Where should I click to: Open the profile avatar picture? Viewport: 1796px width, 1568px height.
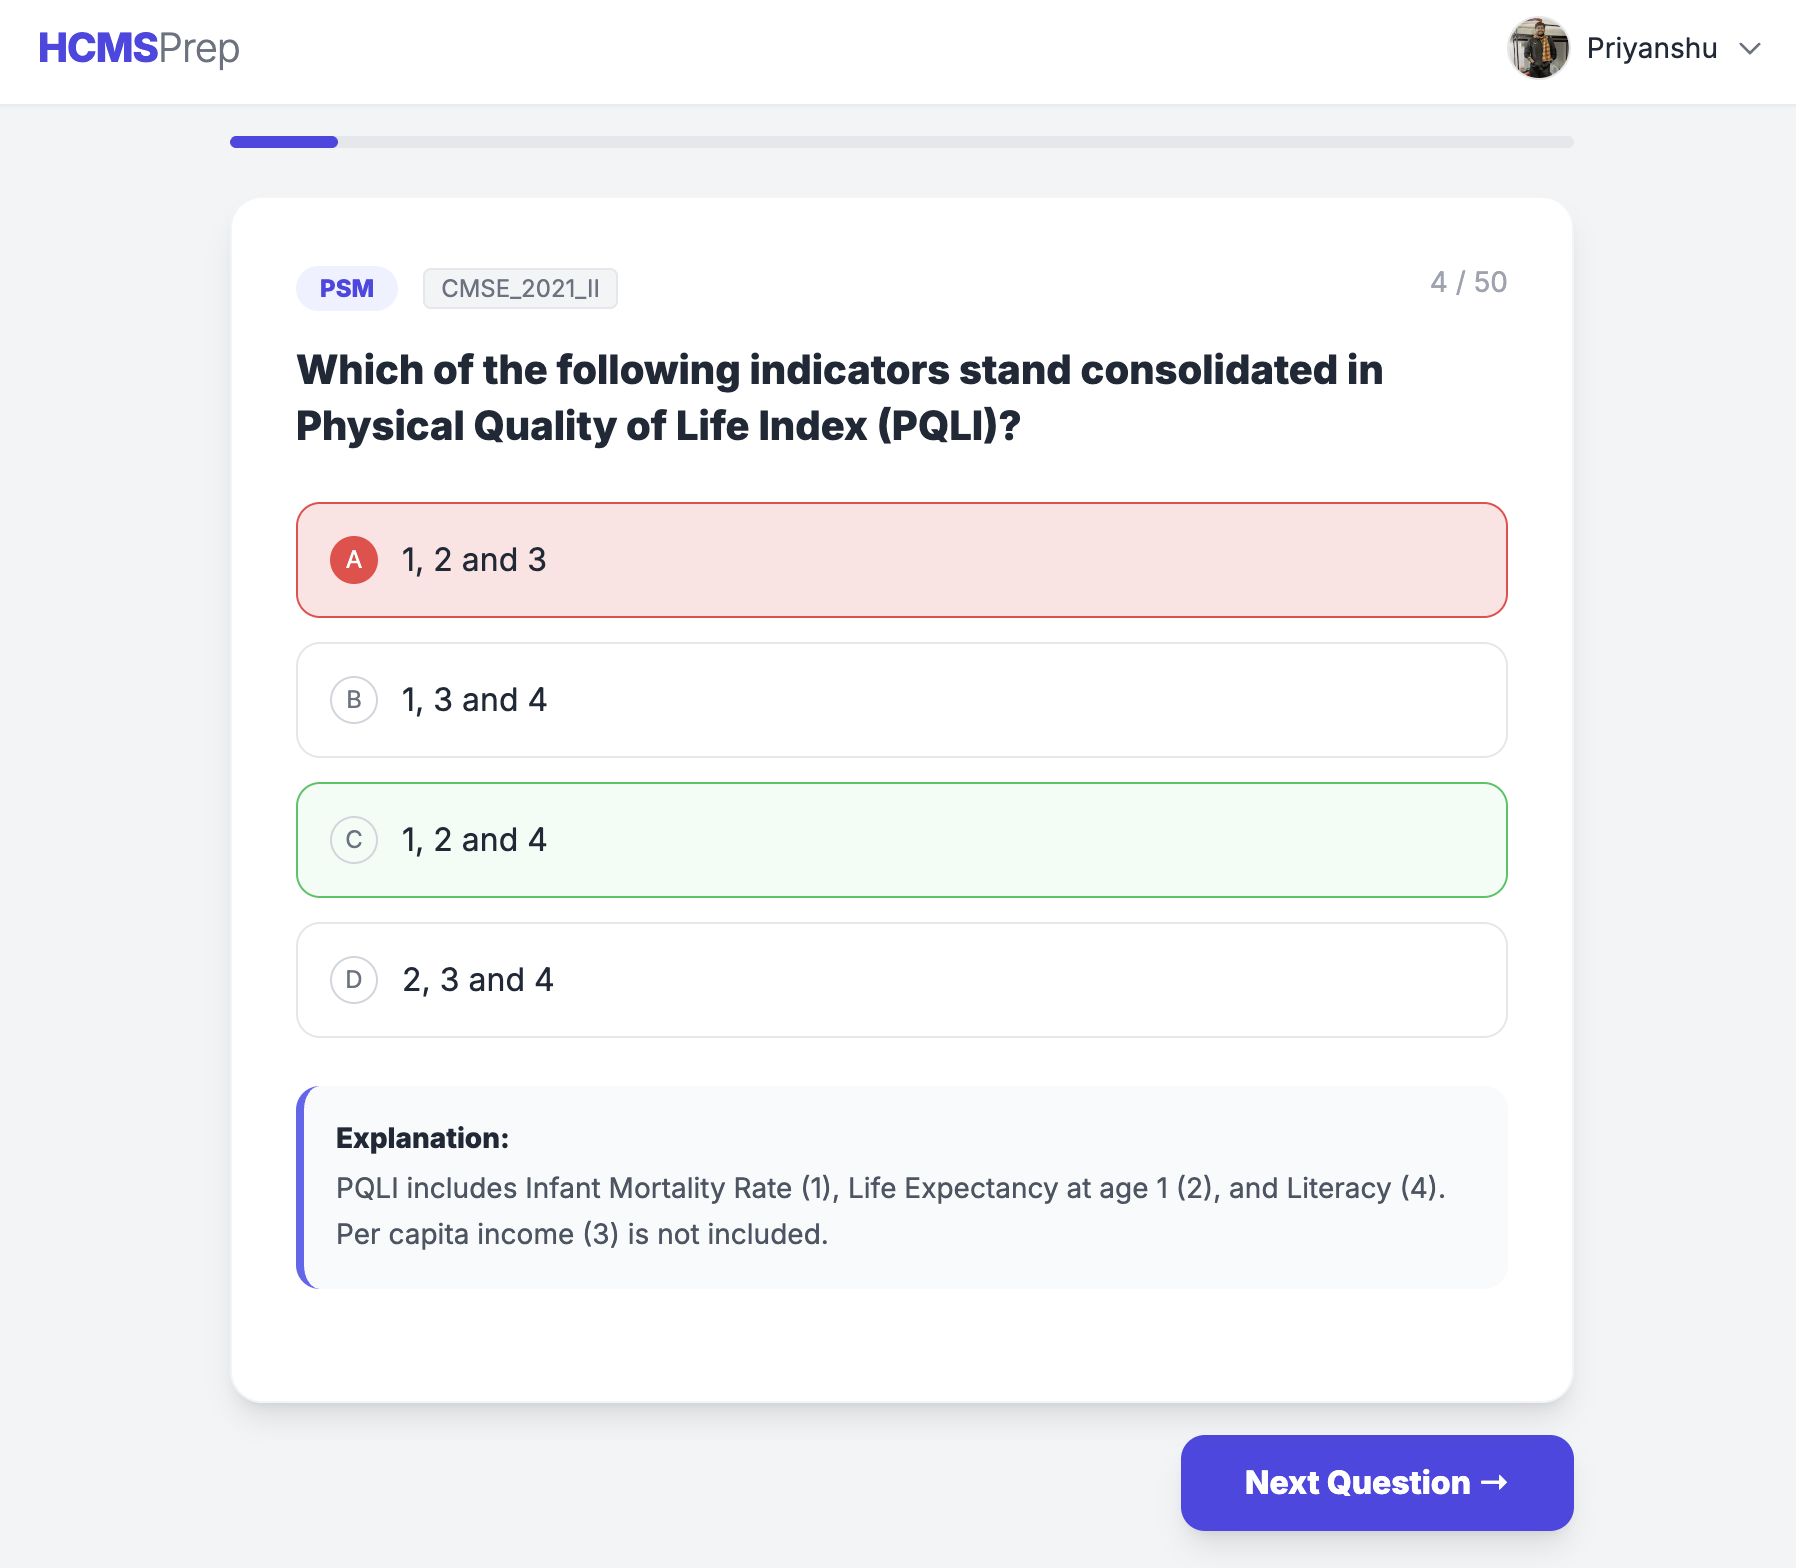coord(1538,48)
